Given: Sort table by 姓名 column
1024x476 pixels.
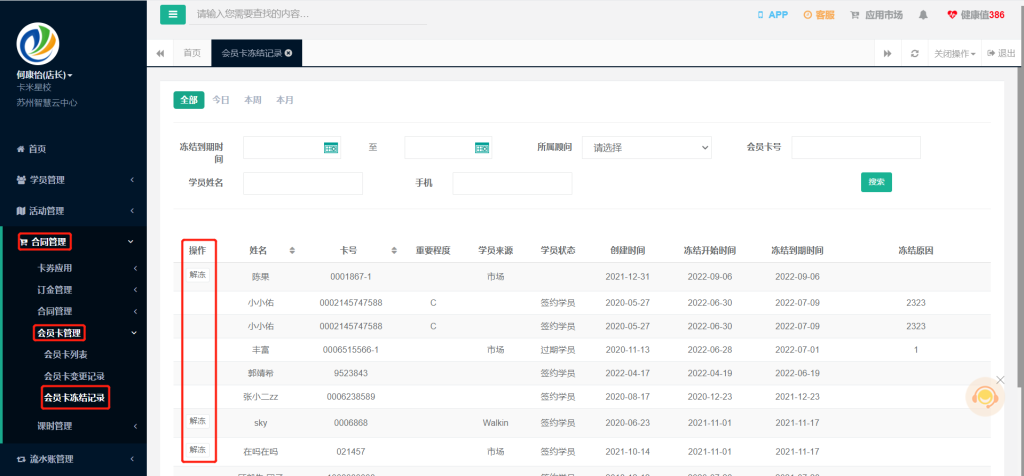Looking at the screenshot, I should (292, 251).
